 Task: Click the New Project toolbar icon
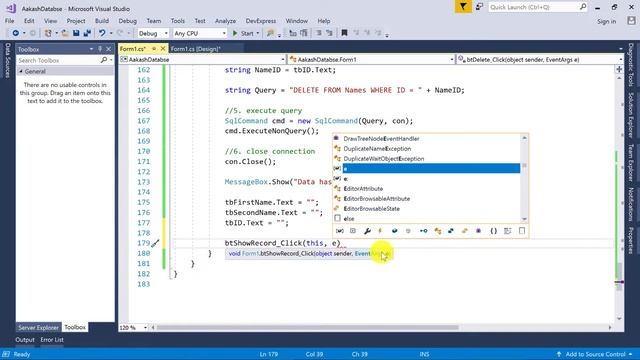click(48, 33)
